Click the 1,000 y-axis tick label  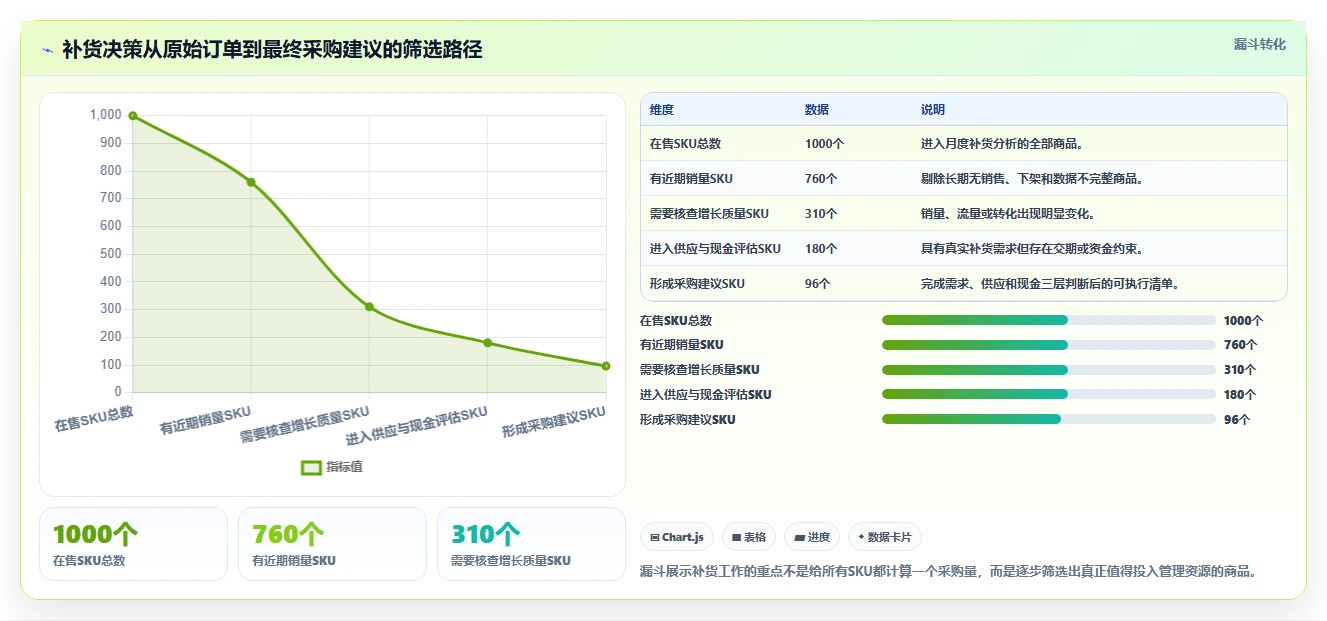[x=106, y=115]
